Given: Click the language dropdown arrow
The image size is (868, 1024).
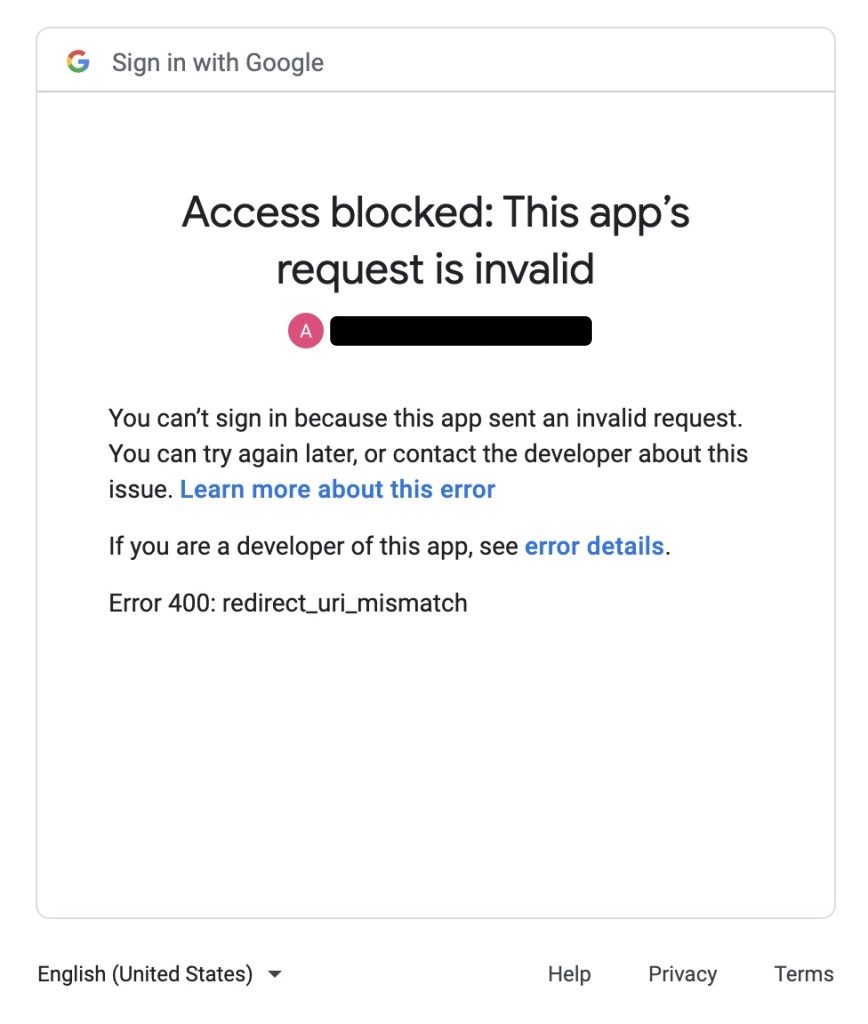Looking at the screenshot, I should [276, 974].
